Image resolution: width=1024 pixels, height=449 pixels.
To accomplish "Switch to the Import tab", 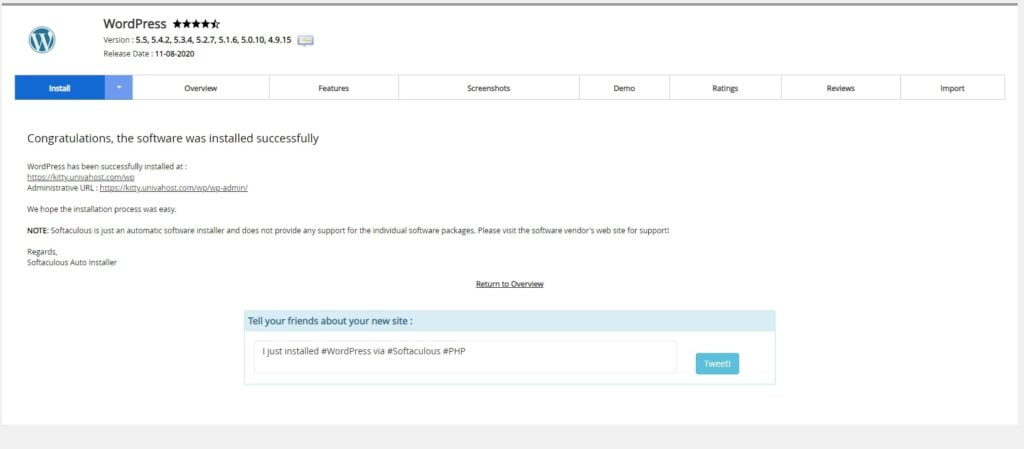I will point(952,88).
